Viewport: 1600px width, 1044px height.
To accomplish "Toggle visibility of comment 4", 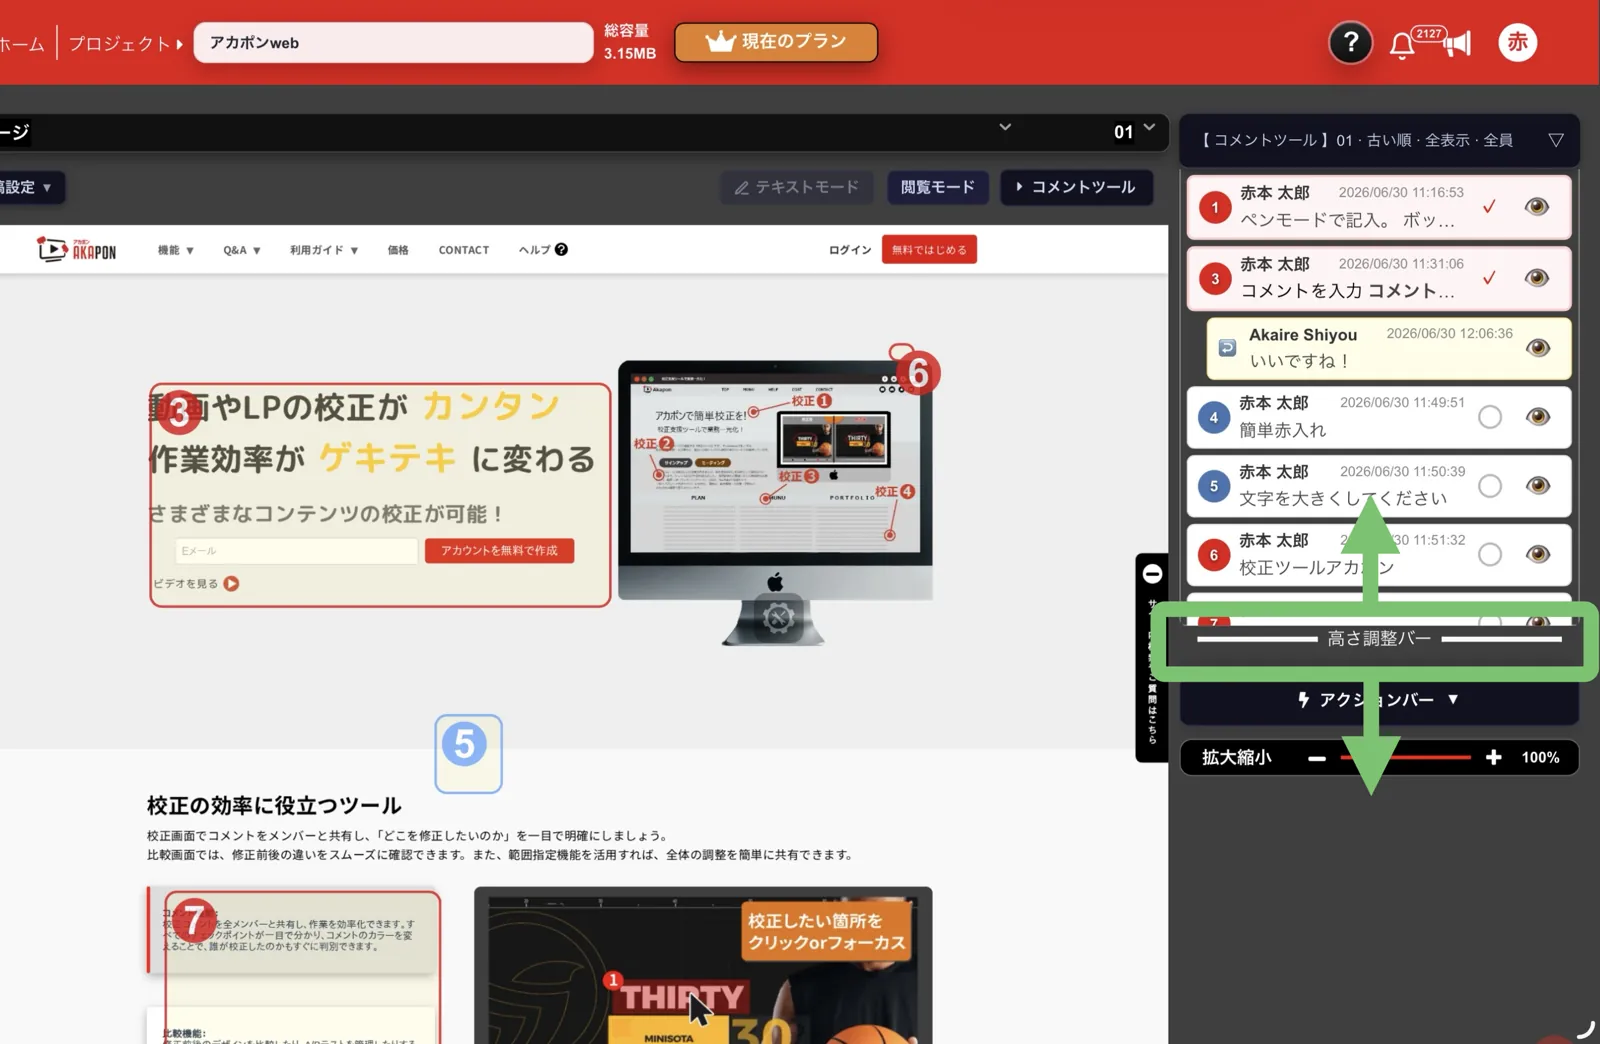I will coord(1538,417).
